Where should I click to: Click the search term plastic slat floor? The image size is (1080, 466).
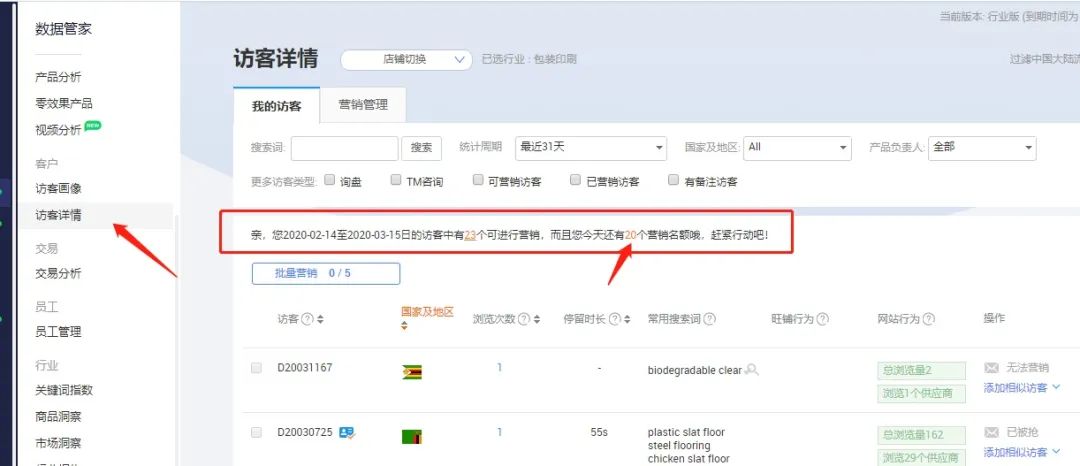click(x=686, y=432)
